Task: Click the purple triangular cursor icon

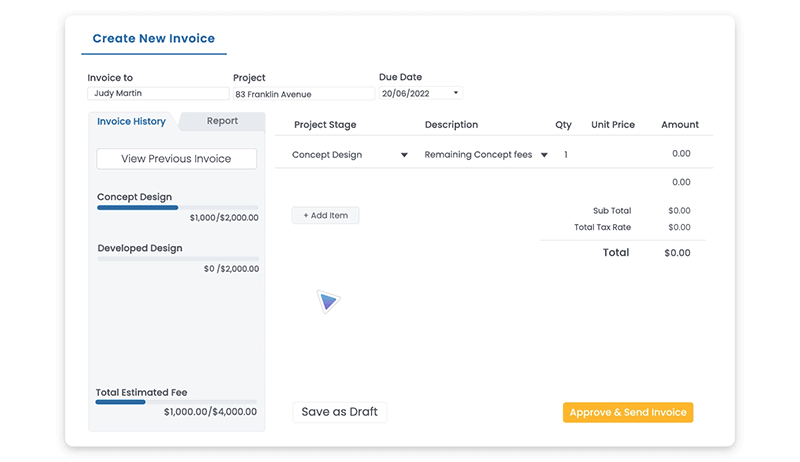Action: [x=328, y=301]
